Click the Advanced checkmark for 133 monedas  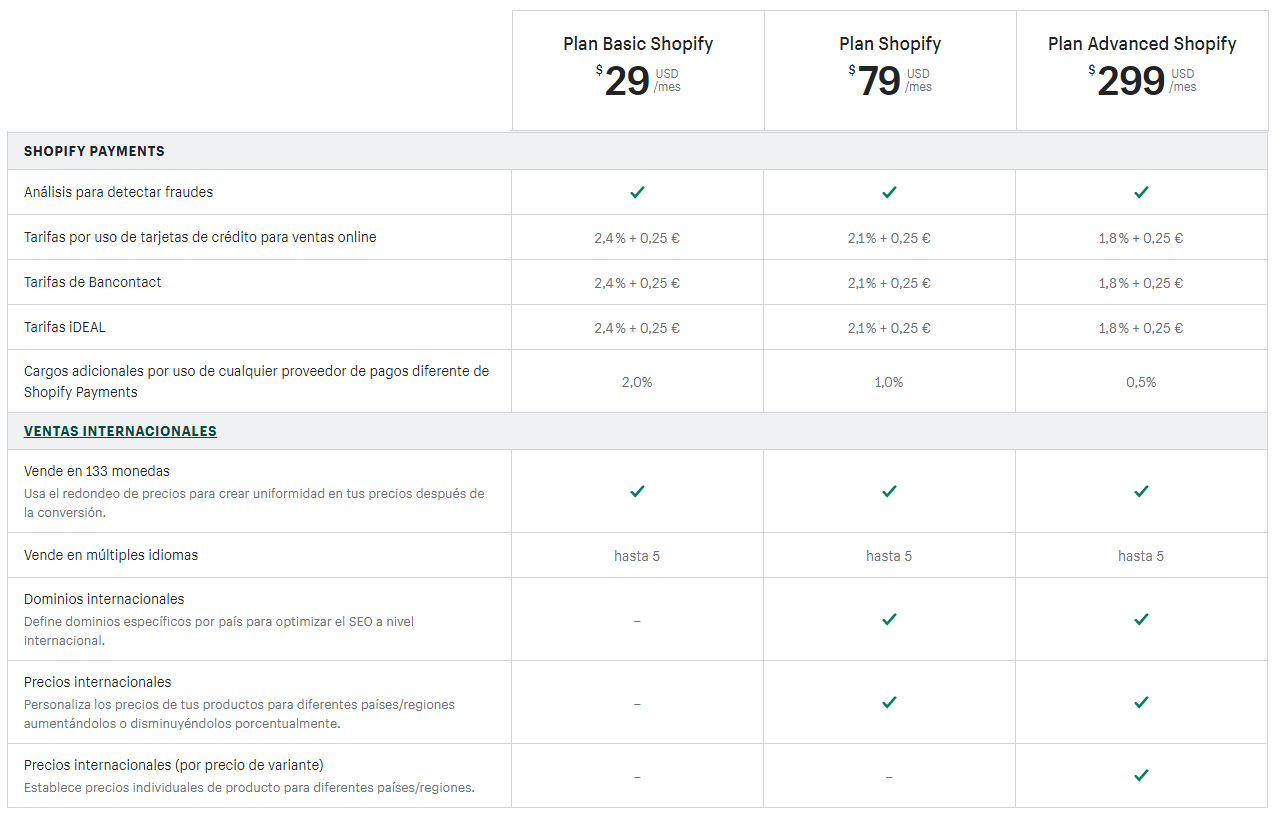[1142, 491]
